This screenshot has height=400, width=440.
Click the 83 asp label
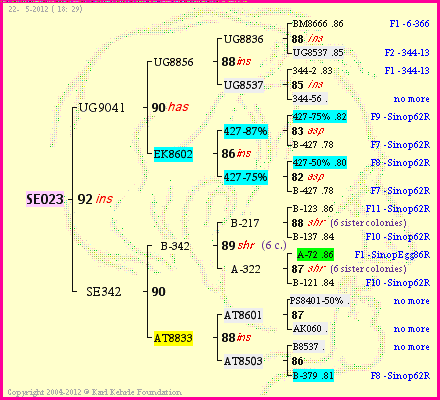point(308,131)
